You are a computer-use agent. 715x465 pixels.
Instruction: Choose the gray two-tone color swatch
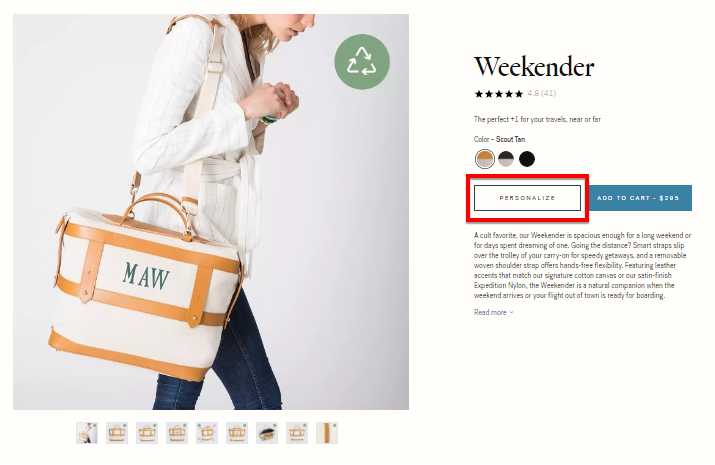[506, 159]
